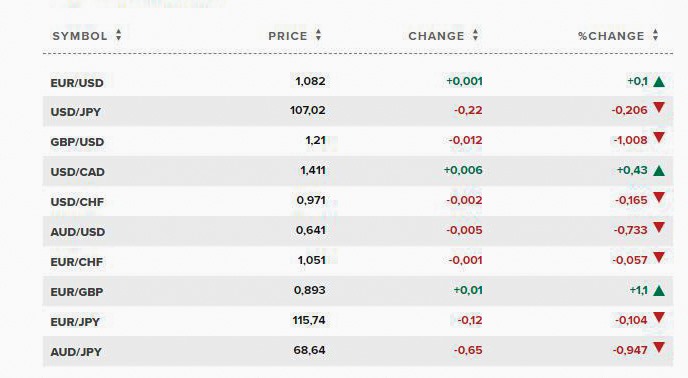The height and width of the screenshot is (378, 688).
Task: Click the EUR/JPY change value -0,12
Action: (469, 320)
